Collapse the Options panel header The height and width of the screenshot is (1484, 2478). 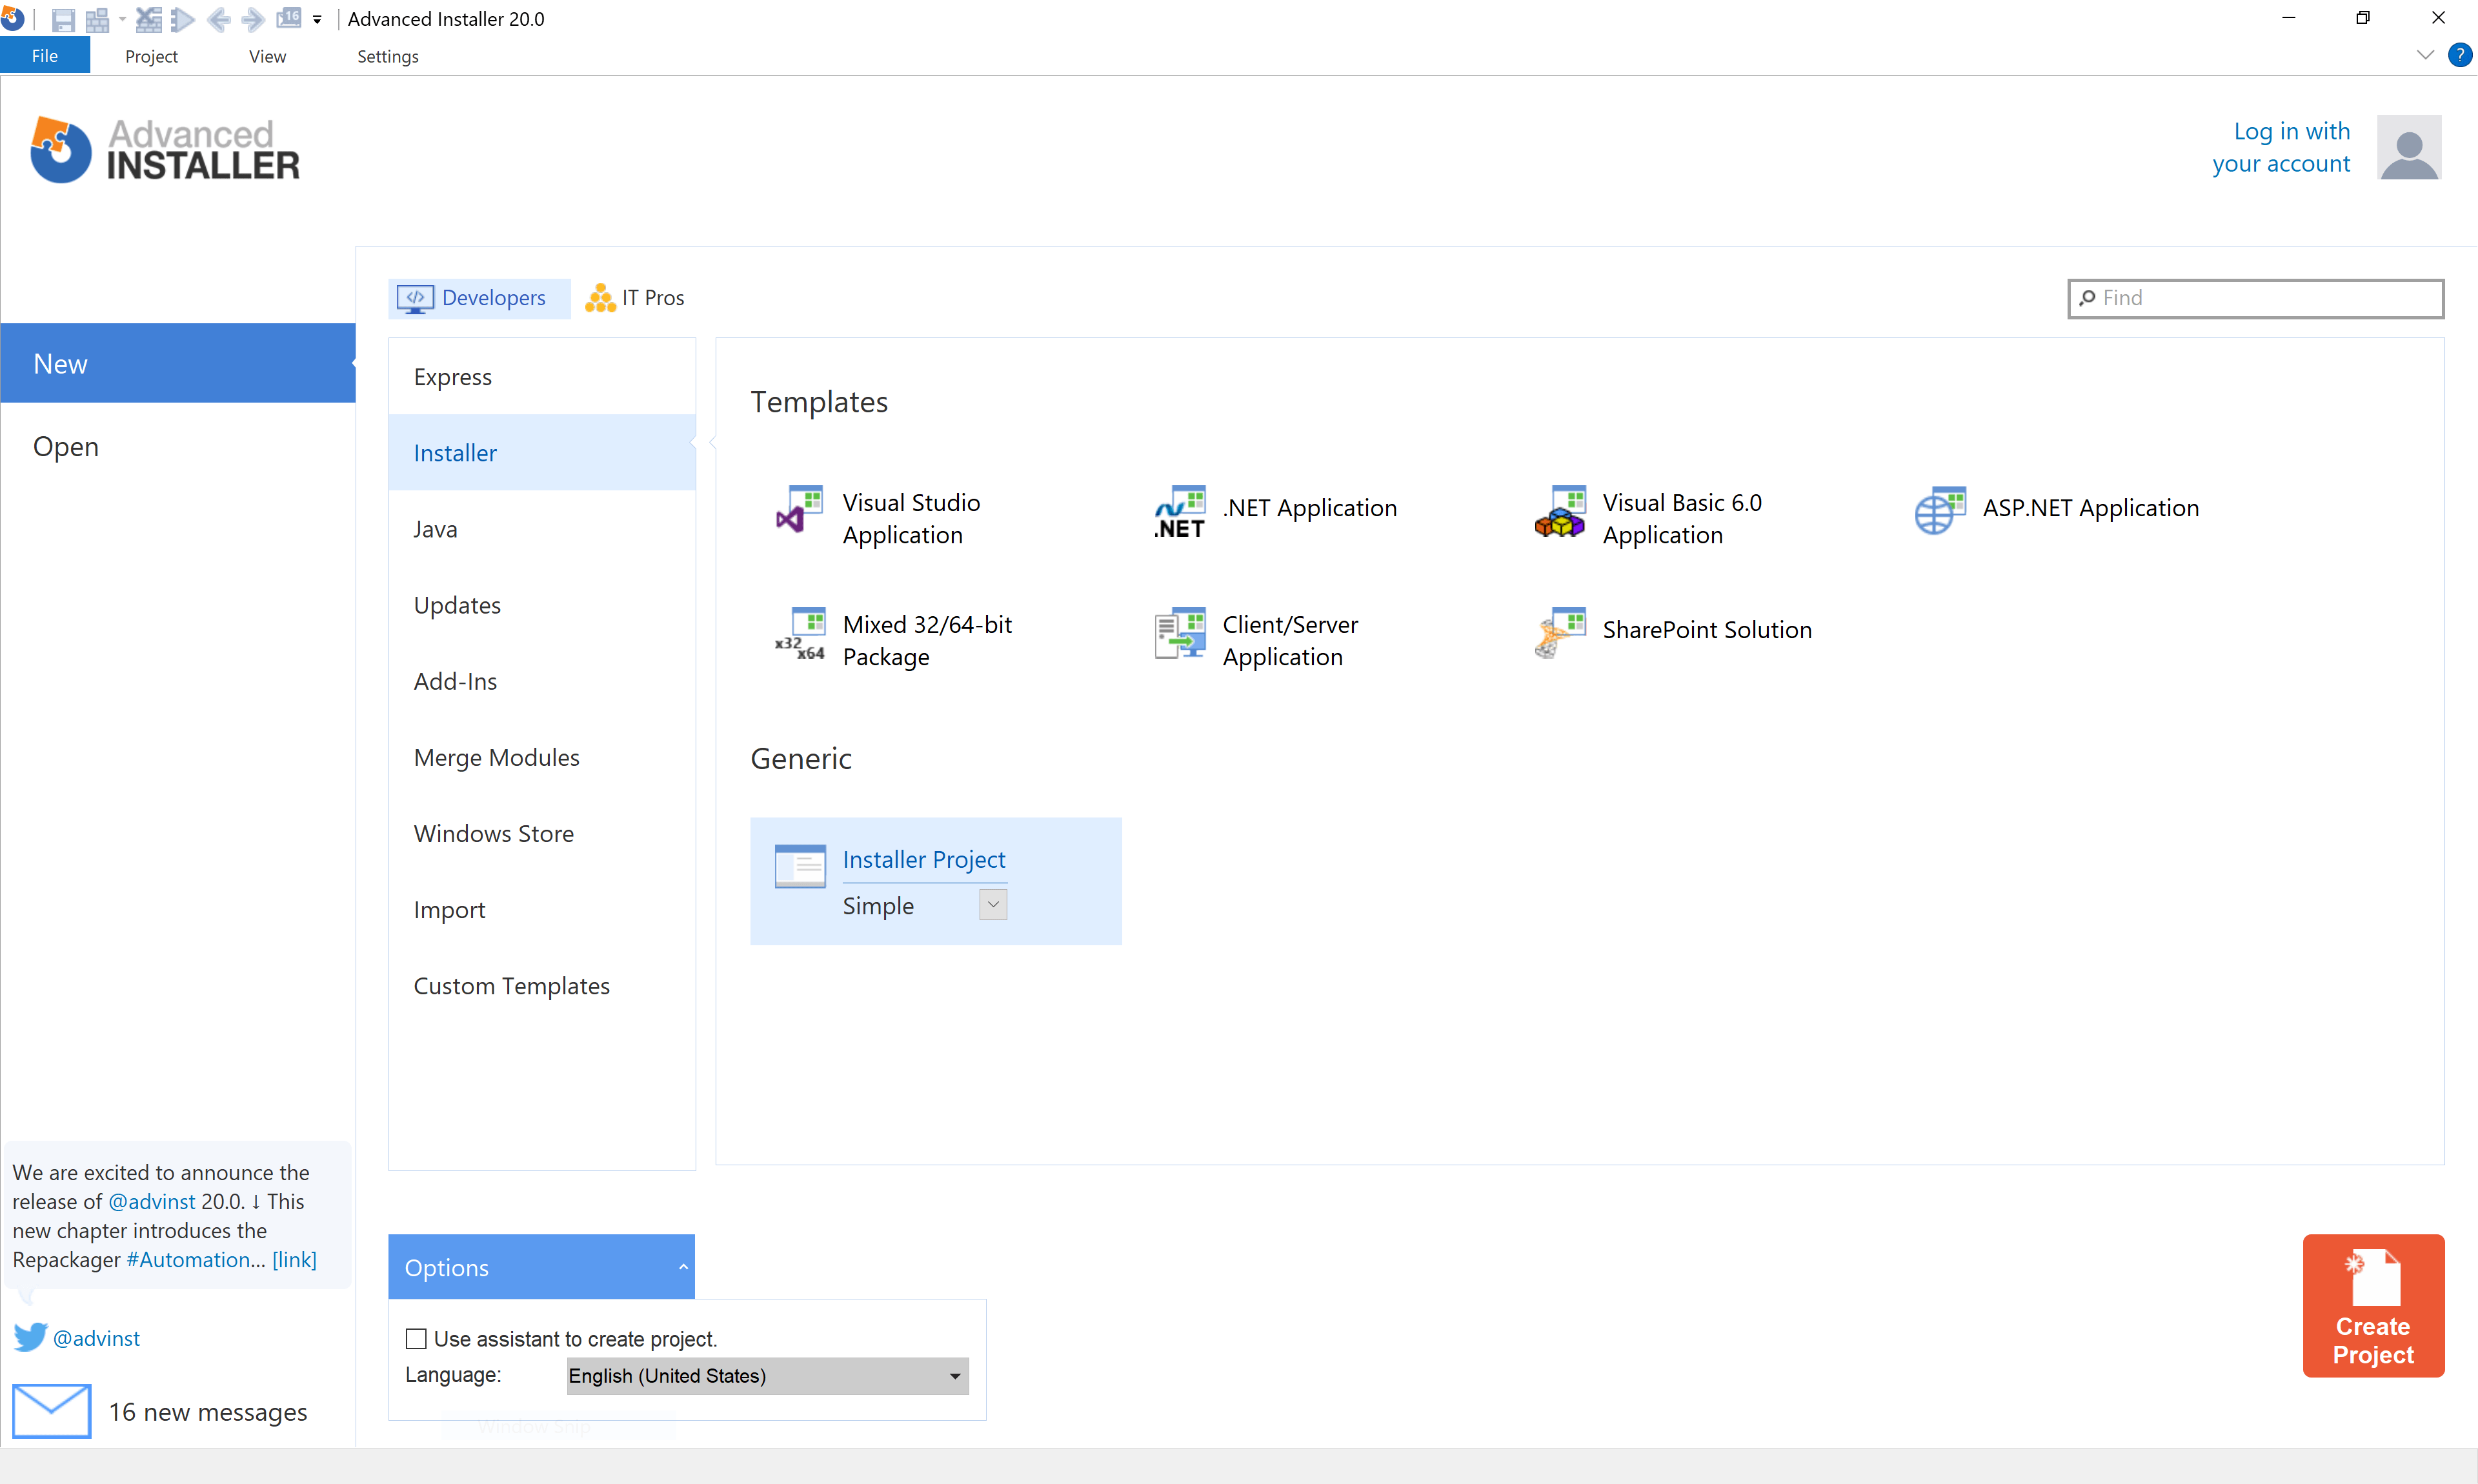click(x=541, y=1266)
